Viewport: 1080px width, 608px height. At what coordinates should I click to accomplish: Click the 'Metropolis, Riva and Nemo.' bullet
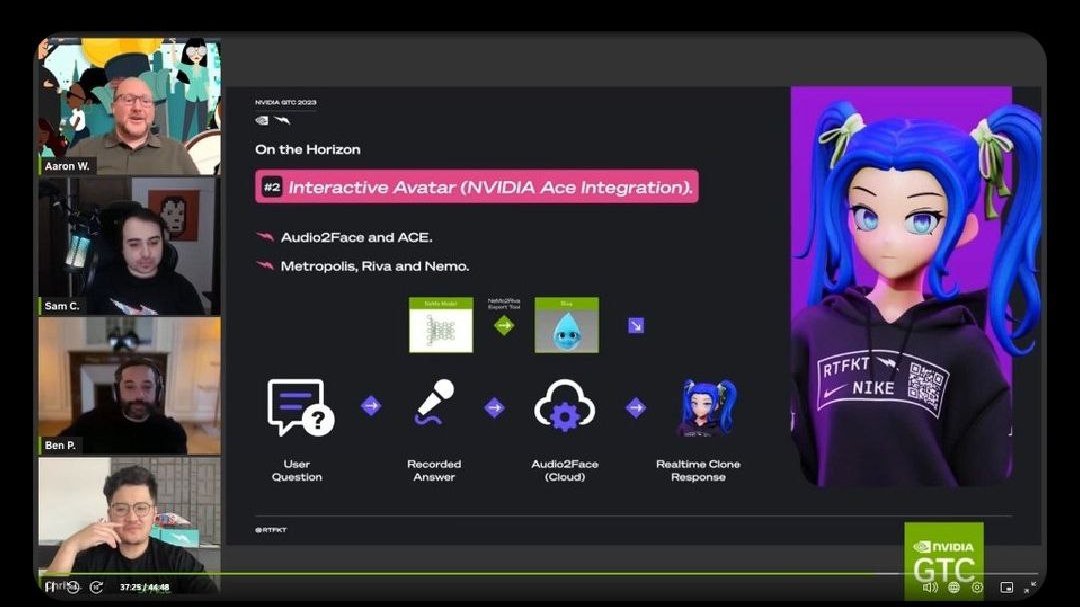click(x=375, y=266)
